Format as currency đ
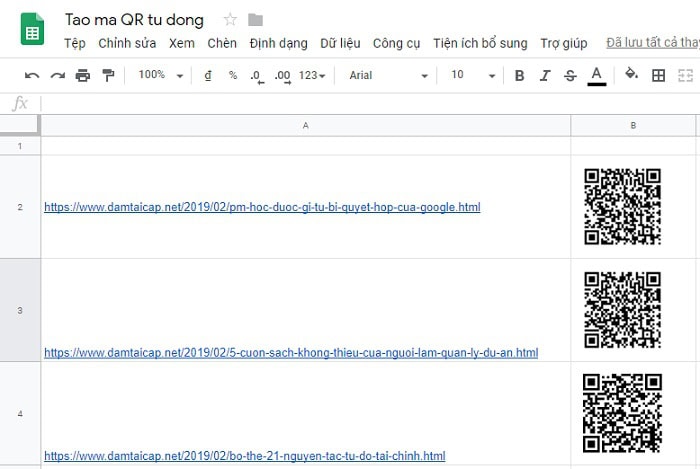Image resolution: width=700 pixels, height=469 pixels. 208,75
